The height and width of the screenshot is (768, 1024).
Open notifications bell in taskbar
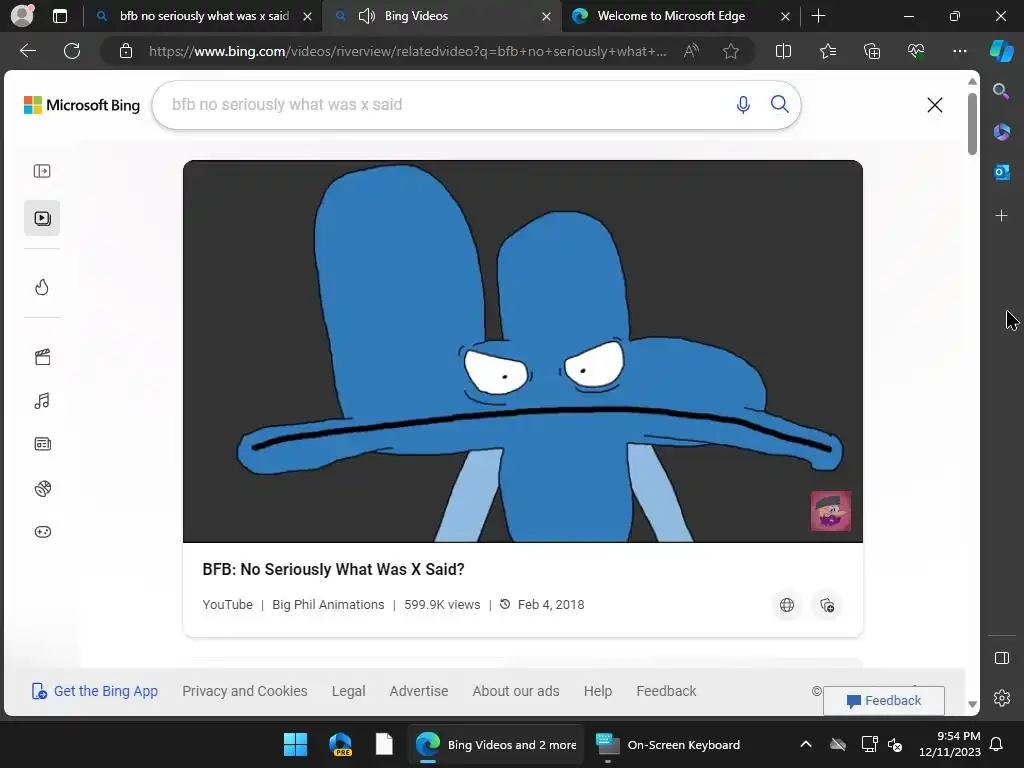pyautogui.click(x=997, y=744)
